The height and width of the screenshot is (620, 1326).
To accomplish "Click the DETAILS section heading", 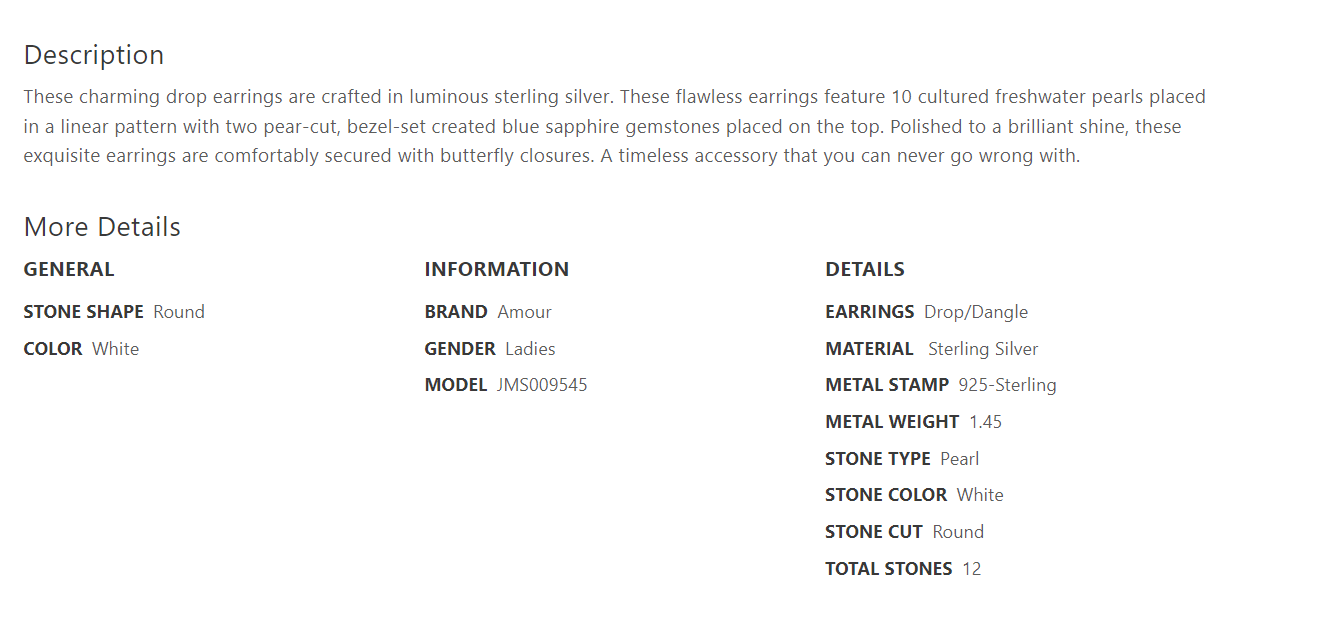I will [x=864, y=269].
